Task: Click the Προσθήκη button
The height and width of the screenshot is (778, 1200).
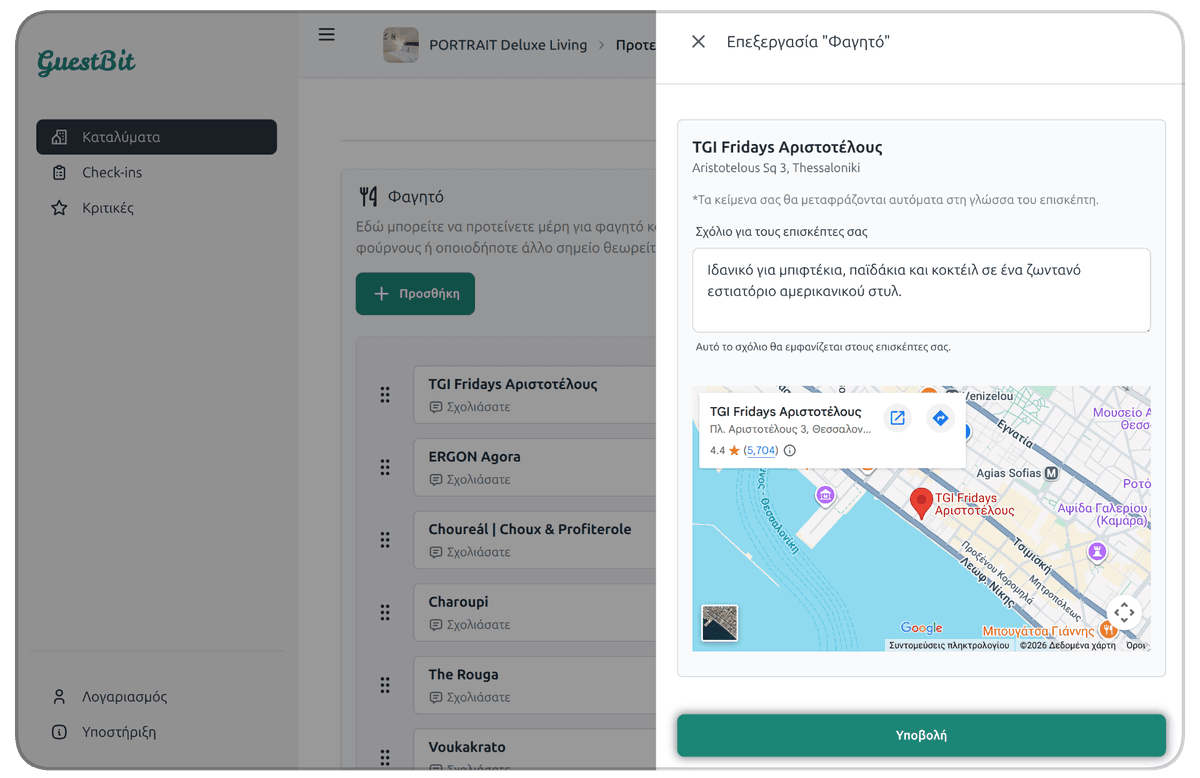Action: [x=415, y=293]
